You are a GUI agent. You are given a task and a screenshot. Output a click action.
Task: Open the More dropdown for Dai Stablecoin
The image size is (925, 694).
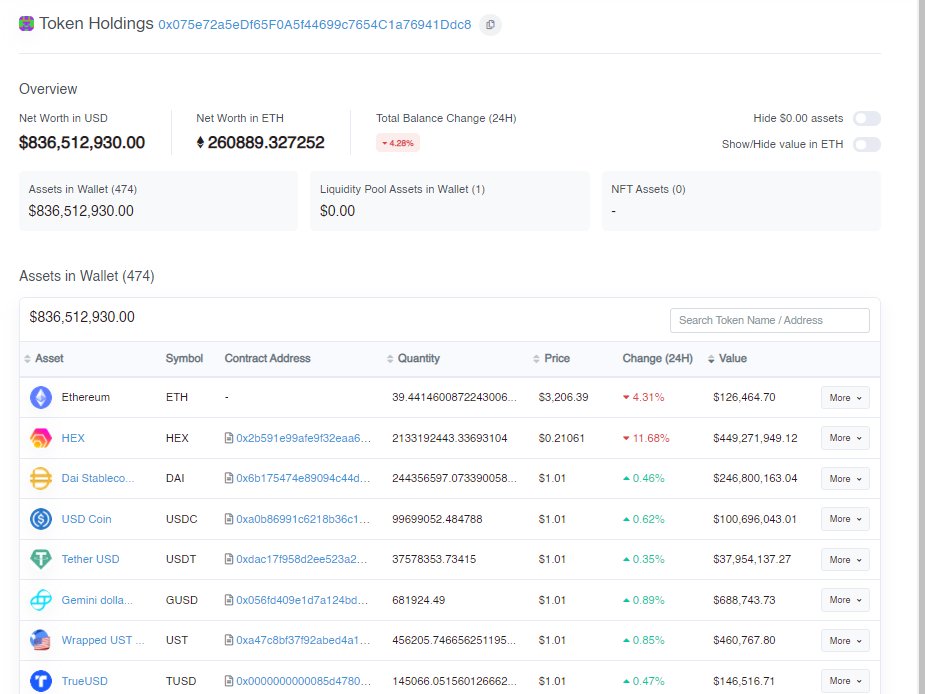(x=845, y=479)
